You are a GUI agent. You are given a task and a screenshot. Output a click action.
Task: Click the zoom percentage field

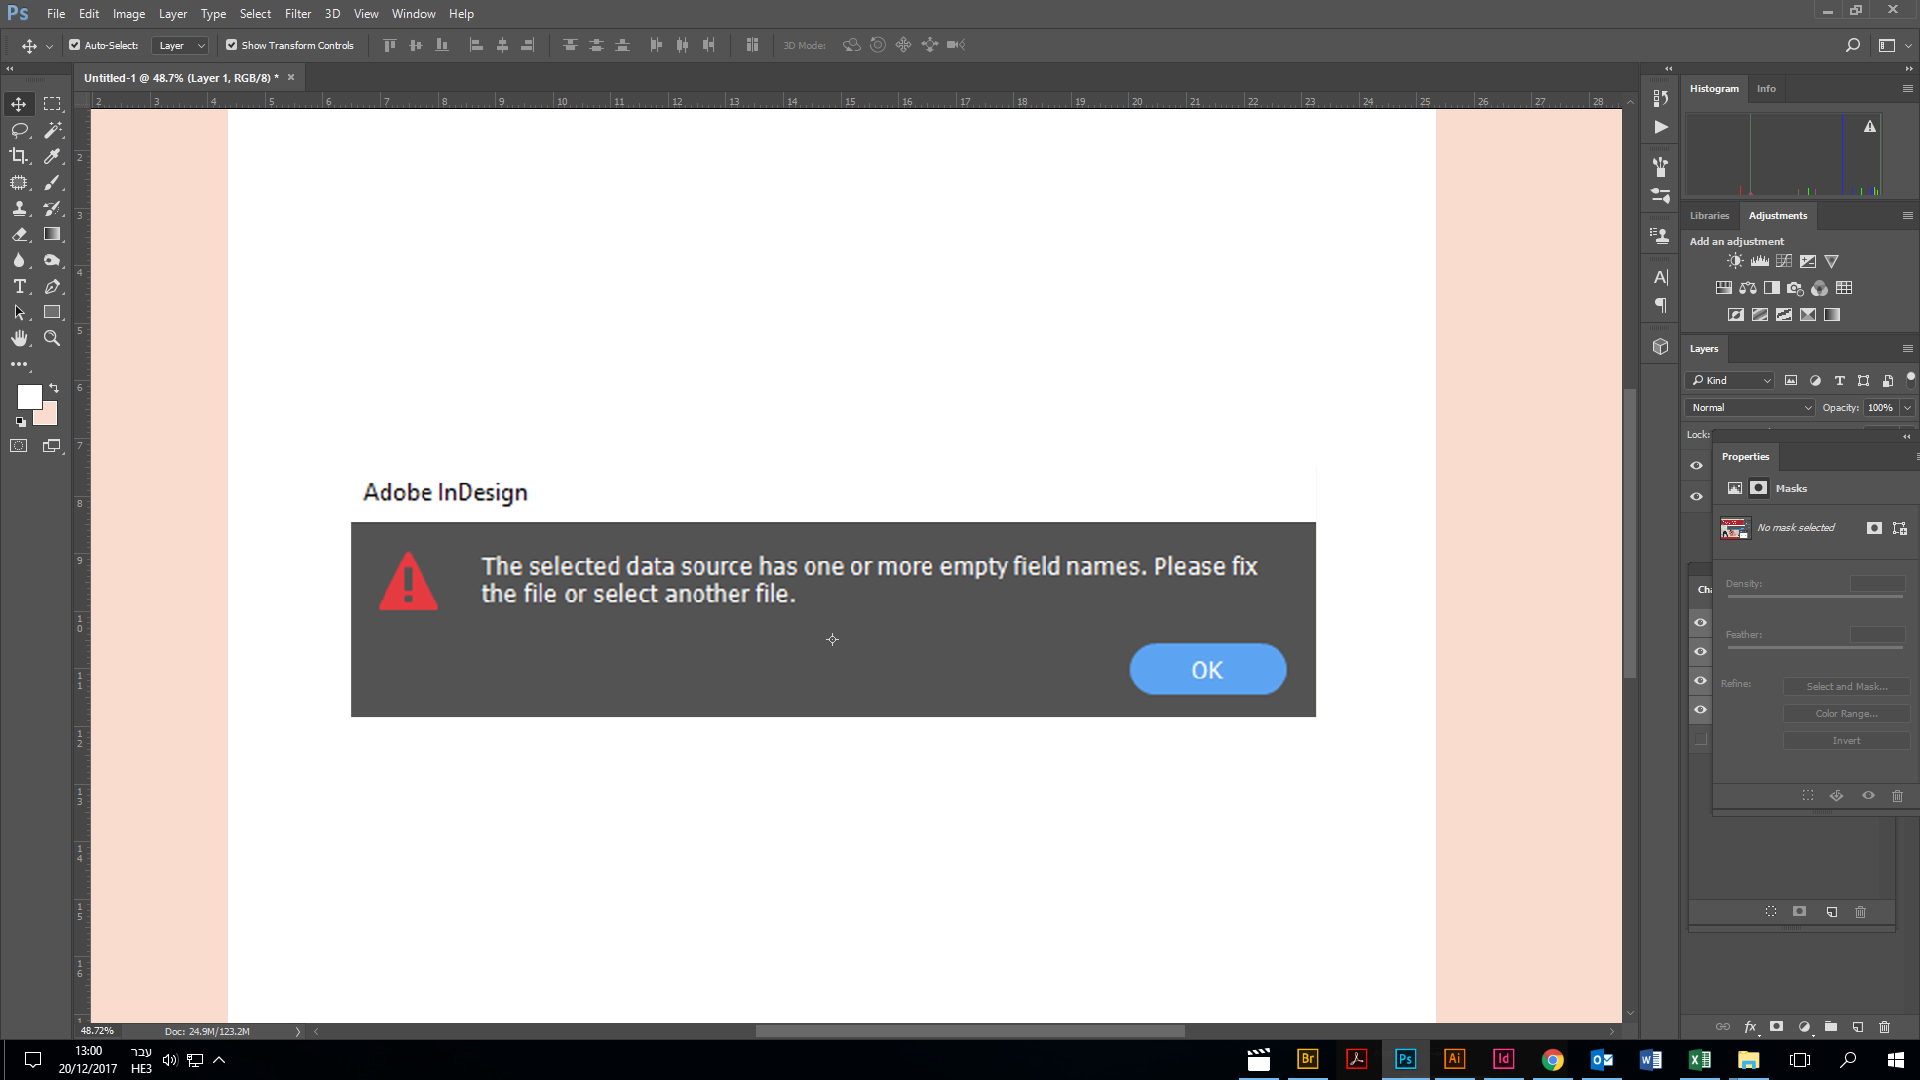[98, 1031]
